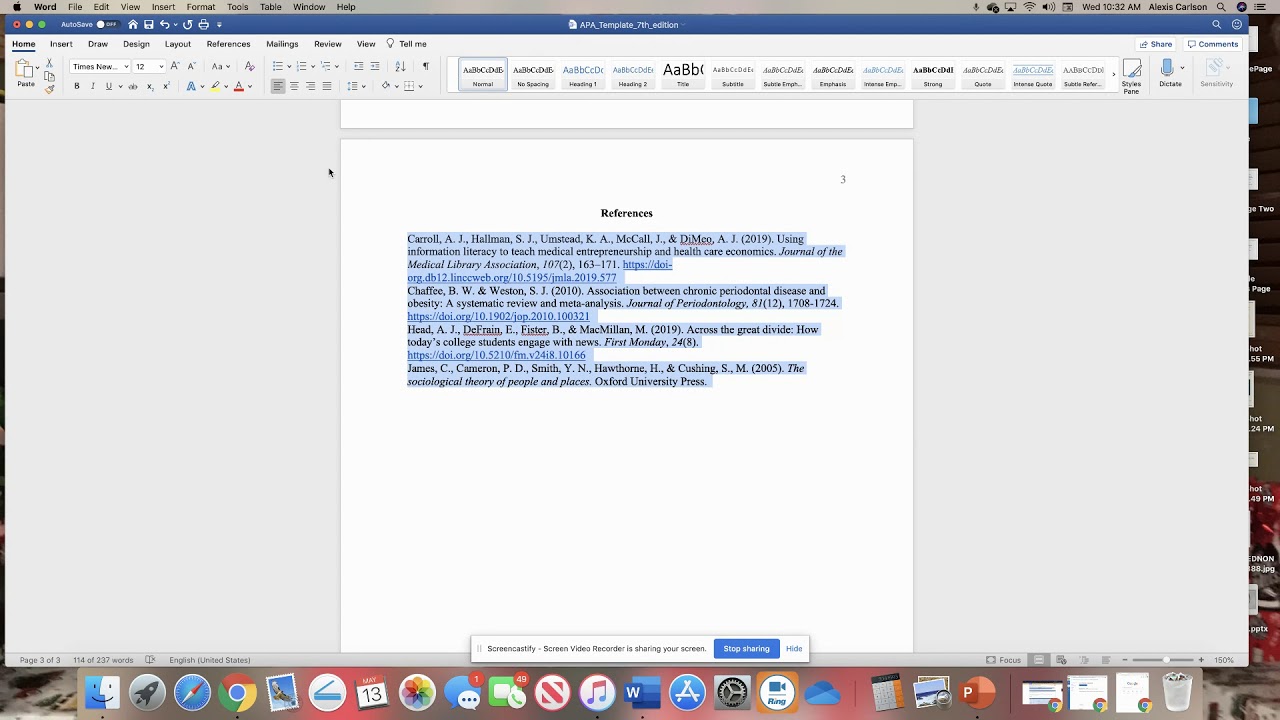
Task: Expand the styles gallery arrow
Action: click(x=1113, y=75)
